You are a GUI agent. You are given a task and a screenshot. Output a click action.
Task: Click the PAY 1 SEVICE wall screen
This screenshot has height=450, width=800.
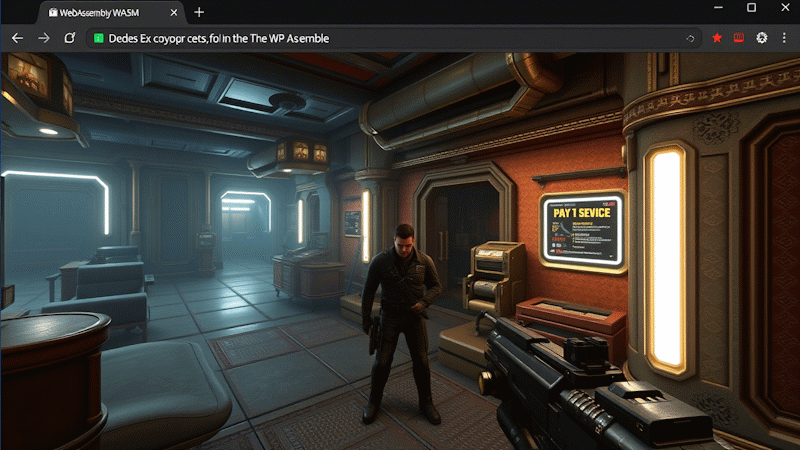point(583,231)
